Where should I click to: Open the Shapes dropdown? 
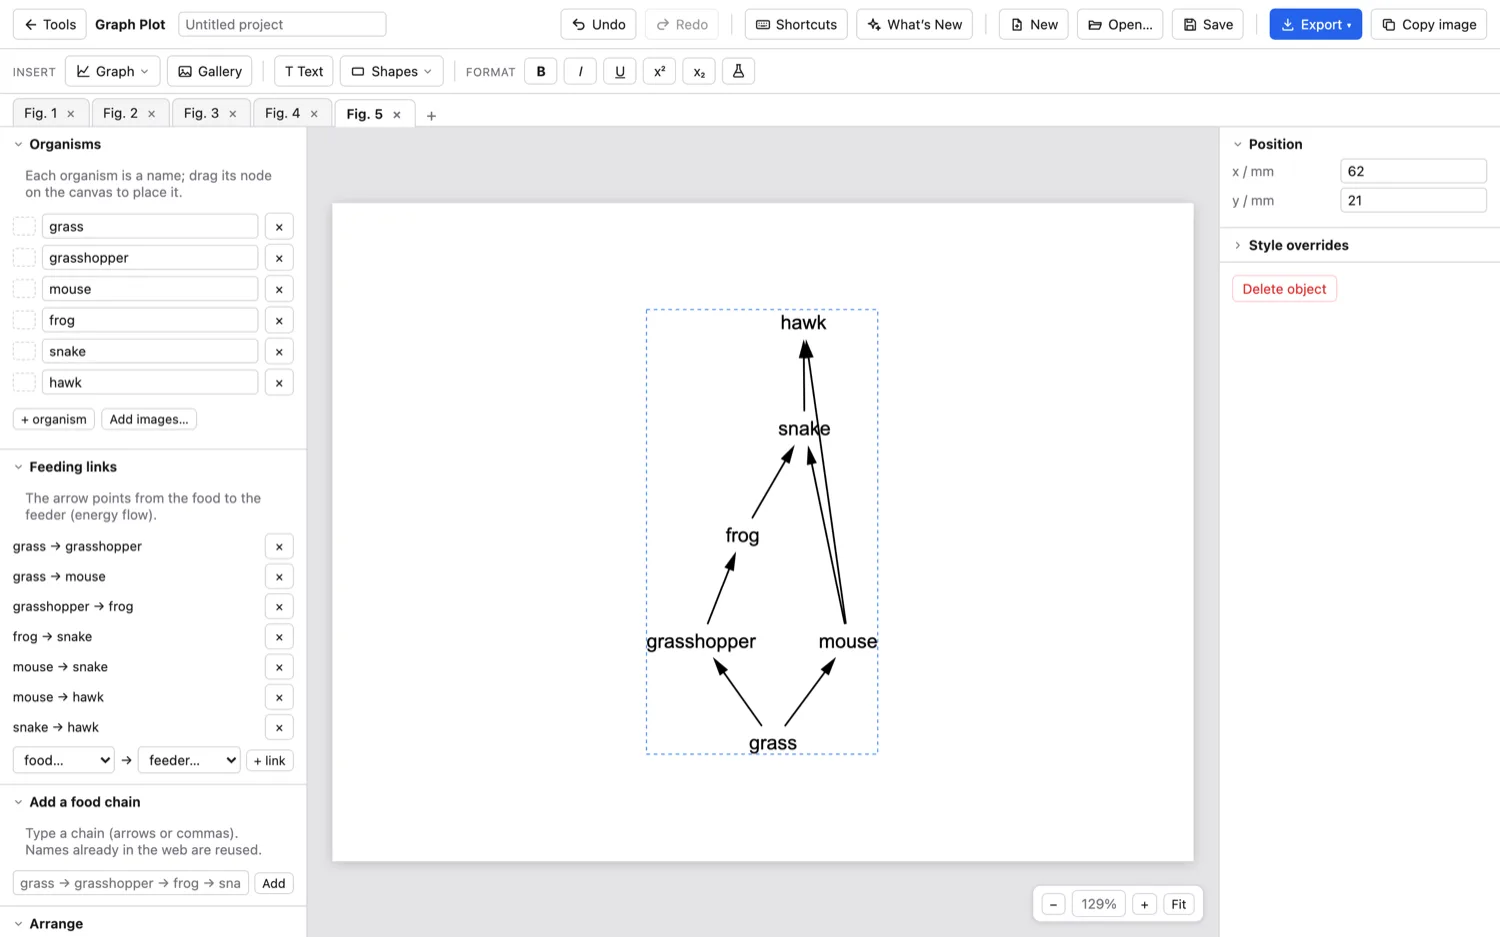tap(391, 71)
